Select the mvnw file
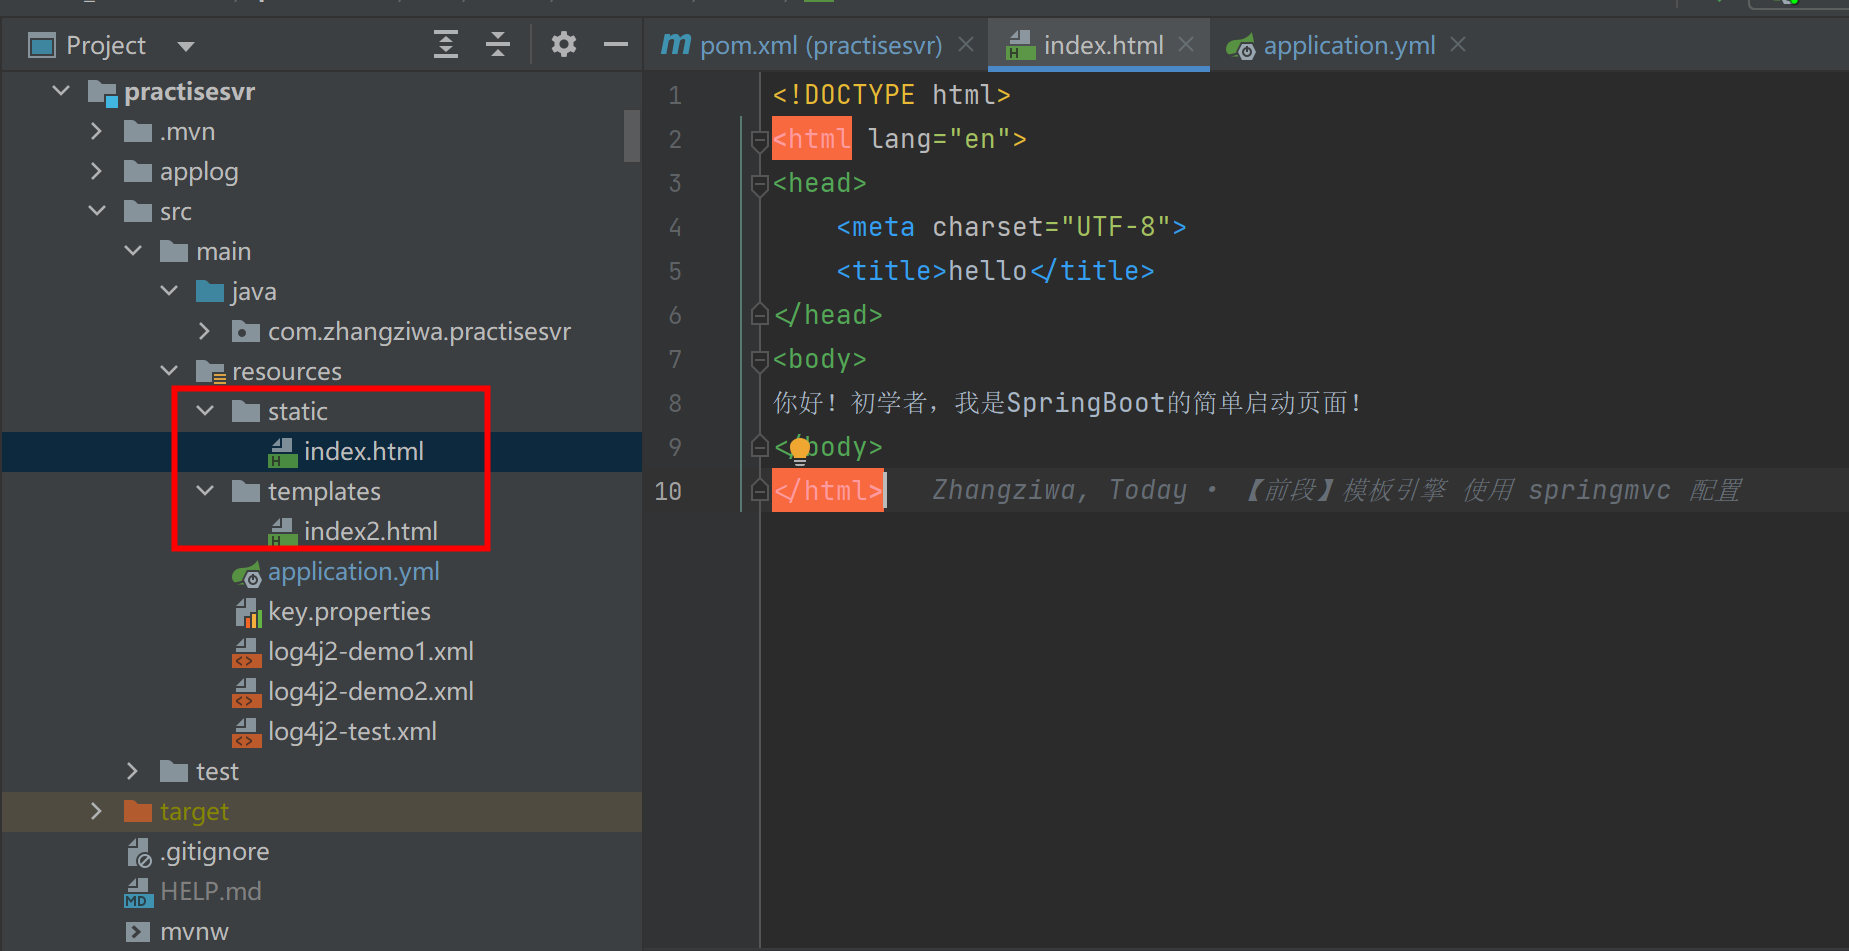 194,932
